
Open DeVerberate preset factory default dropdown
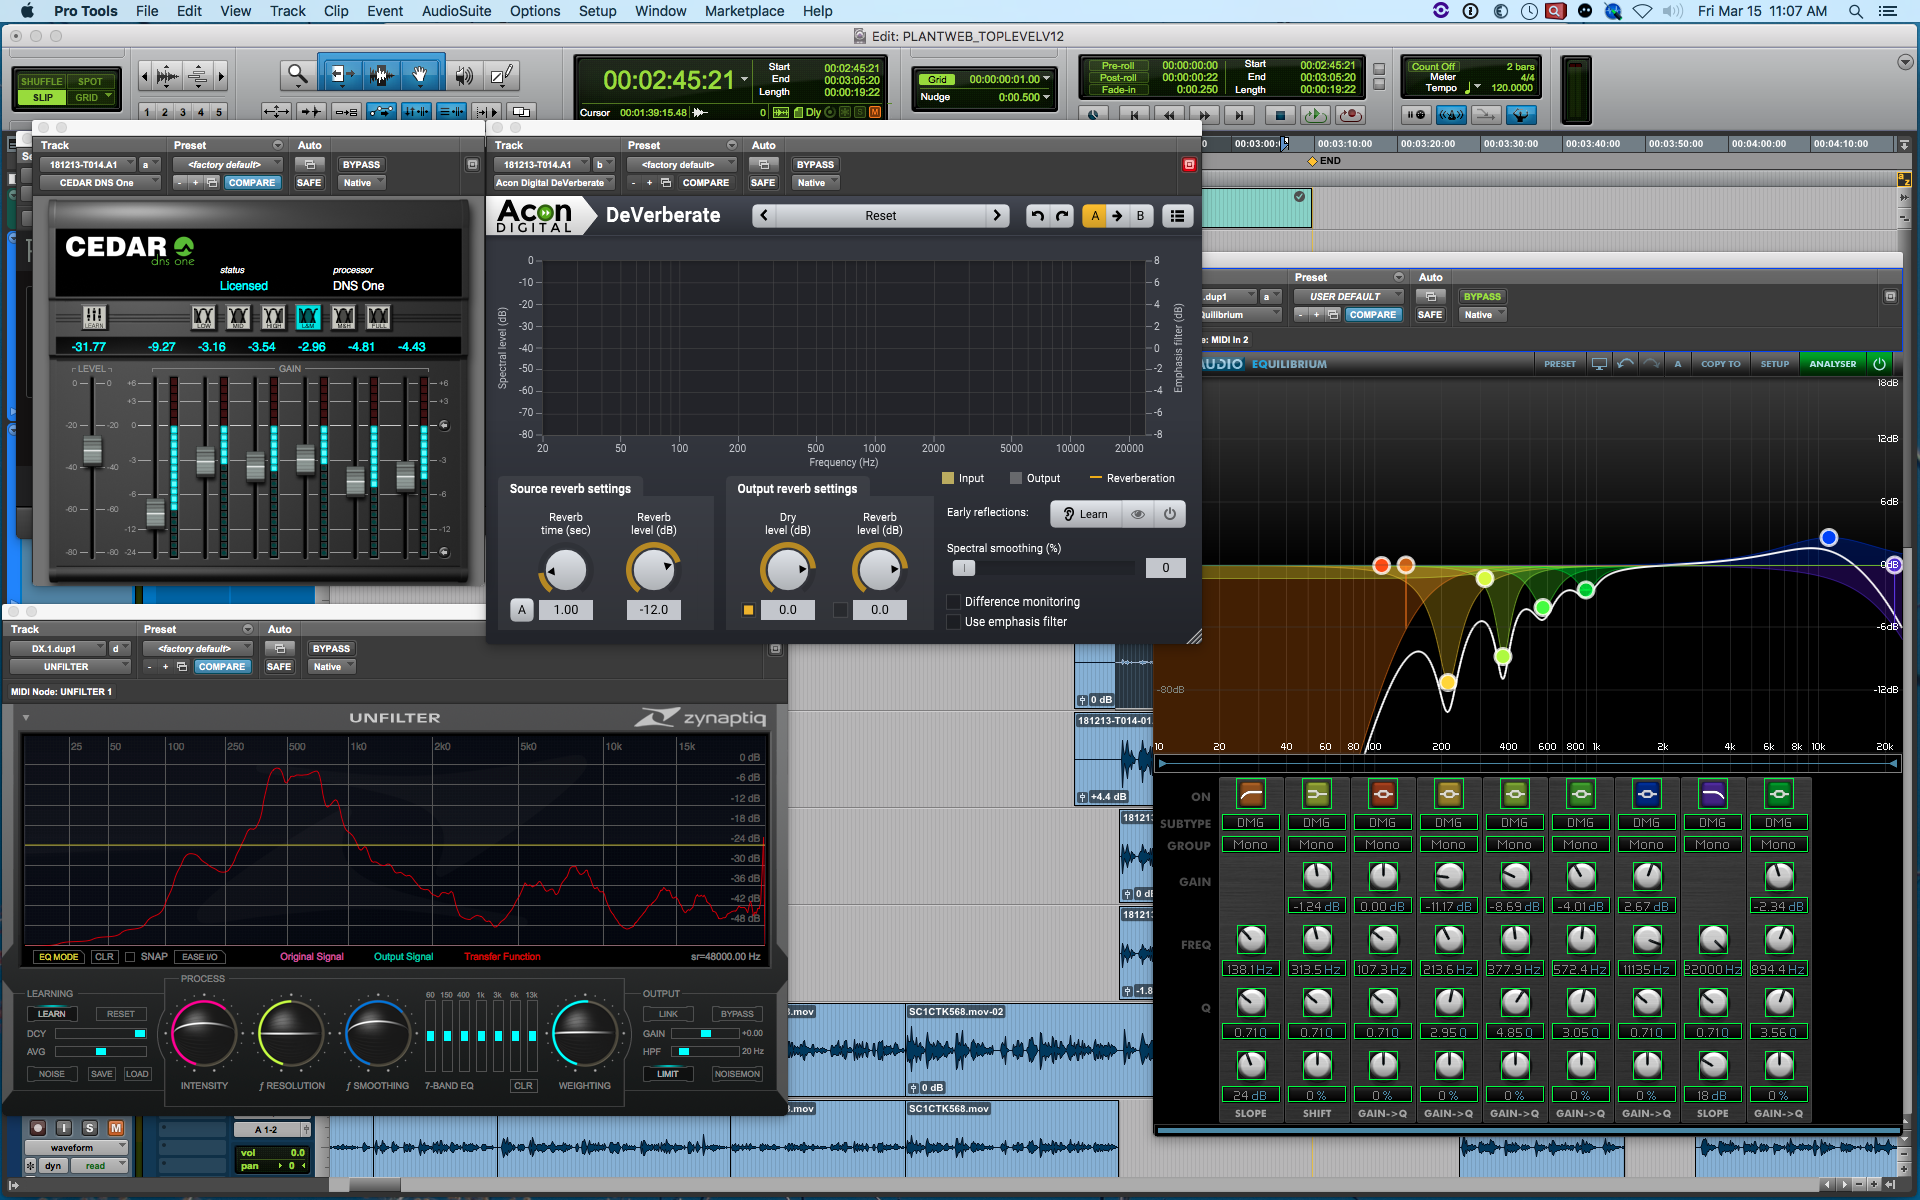coord(681,165)
